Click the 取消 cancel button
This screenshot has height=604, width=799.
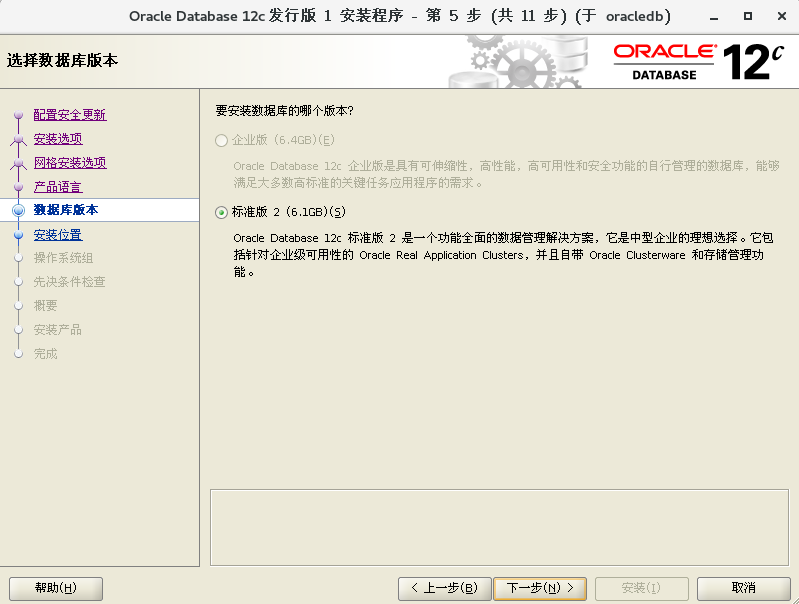point(743,588)
